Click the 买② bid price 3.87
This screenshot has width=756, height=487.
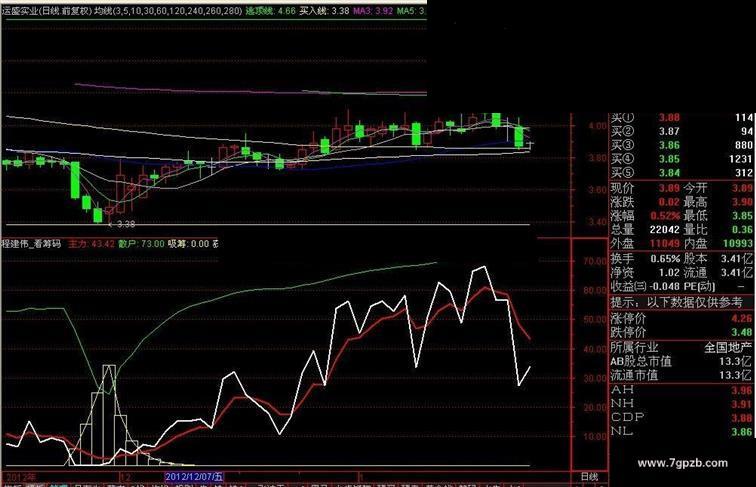coord(669,131)
